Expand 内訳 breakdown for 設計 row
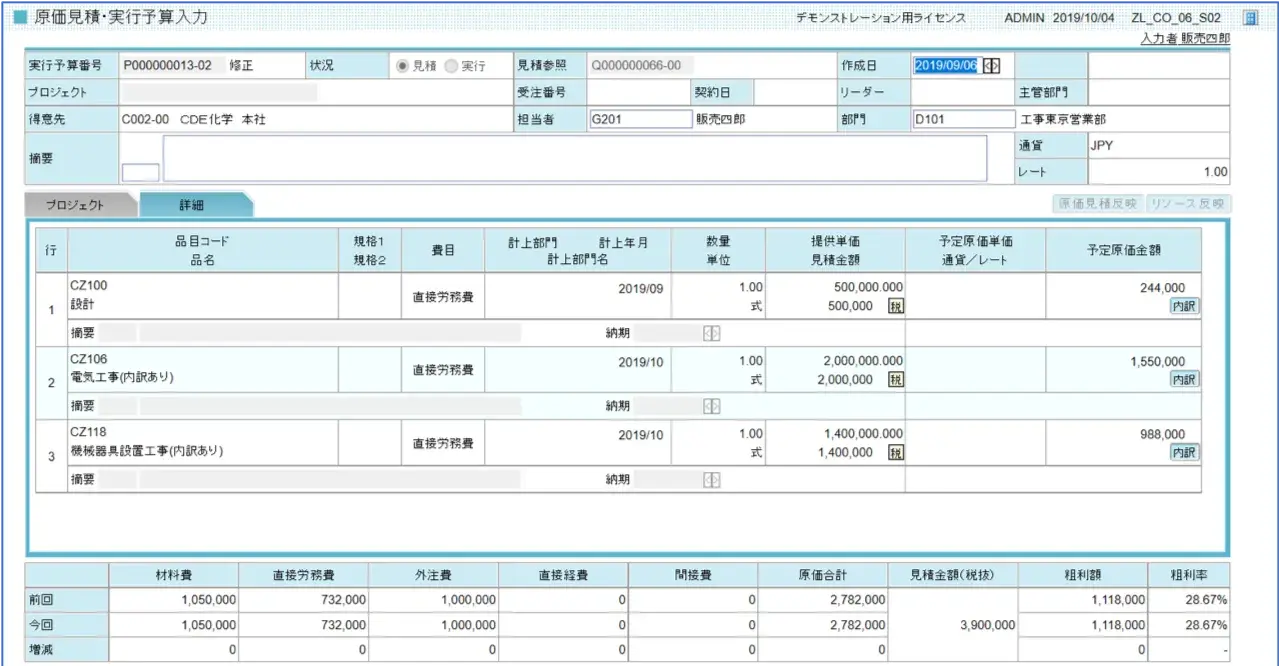This screenshot has height=666, width=1279. tap(1185, 306)
